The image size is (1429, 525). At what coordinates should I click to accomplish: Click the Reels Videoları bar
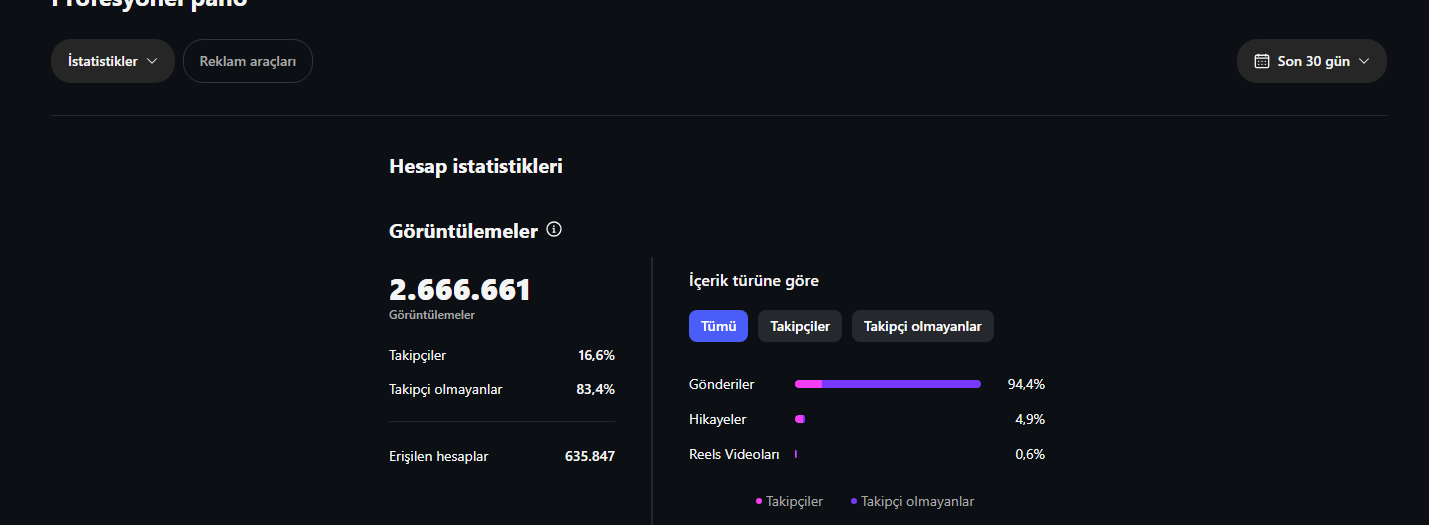click(796, 454)
